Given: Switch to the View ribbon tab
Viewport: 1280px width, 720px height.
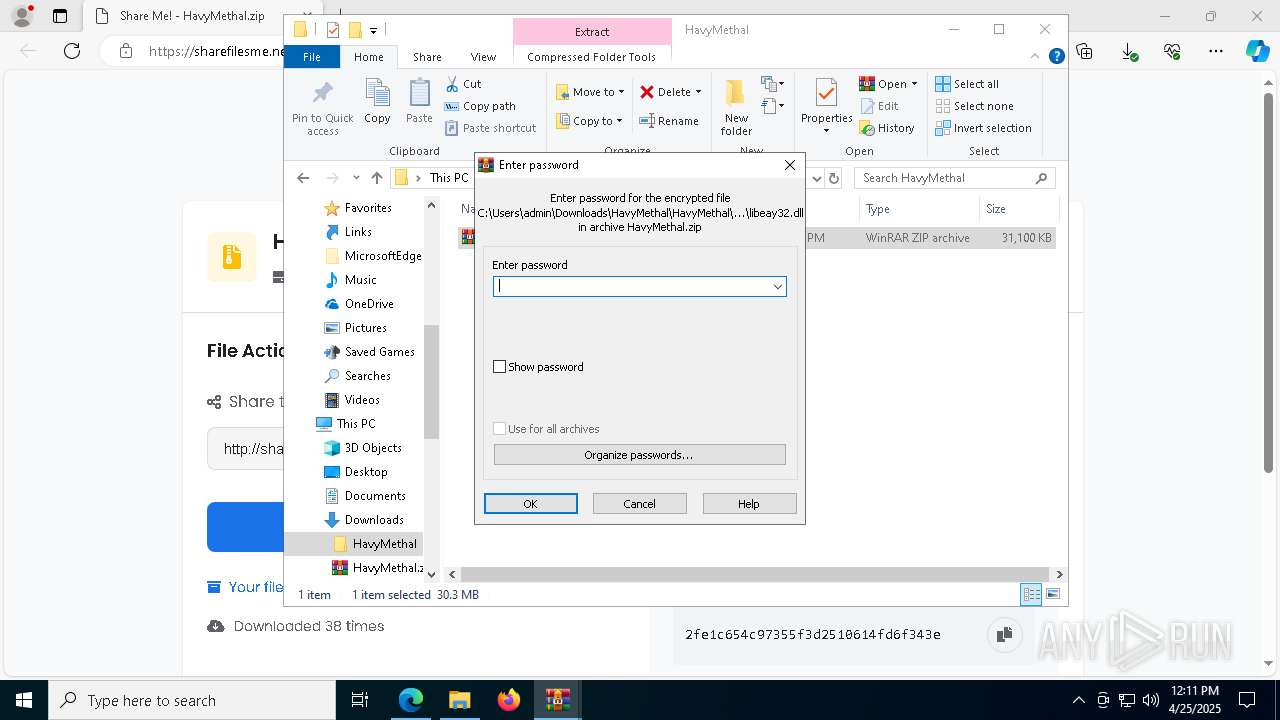Looking at the screenshot, I should click(x=483, y=57).
